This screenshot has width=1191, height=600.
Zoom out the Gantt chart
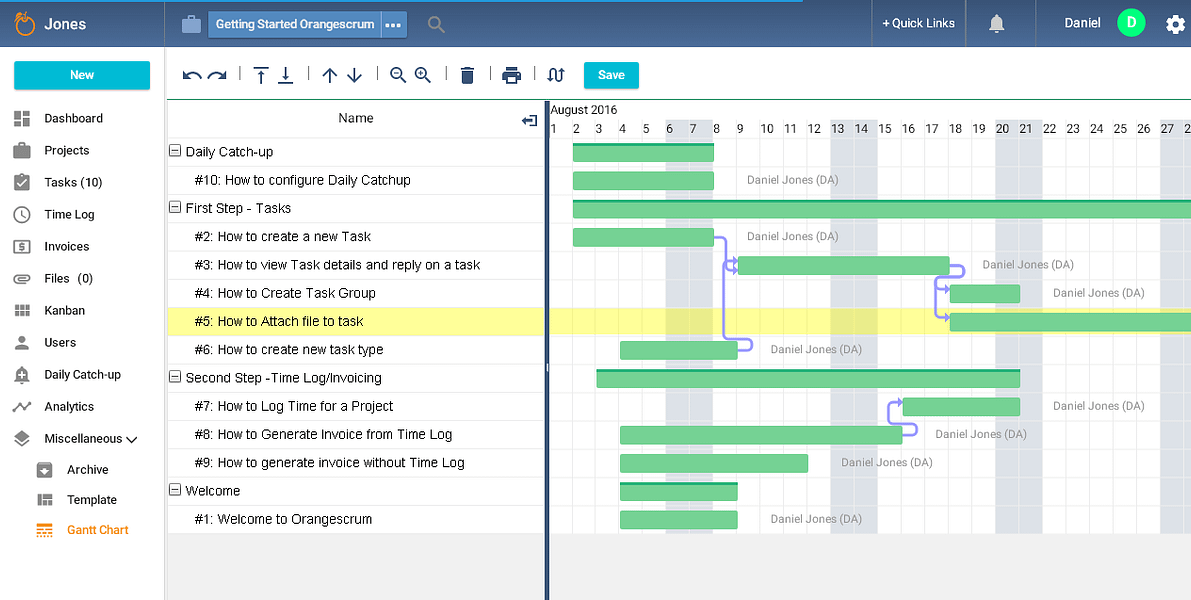pyautogui.click(x=398, y=74)
